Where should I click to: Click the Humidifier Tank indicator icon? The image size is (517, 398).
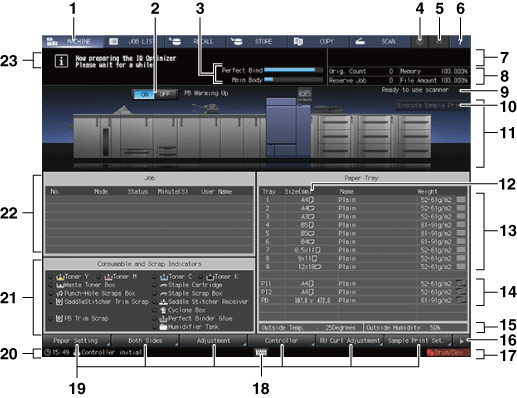(163, 327)
